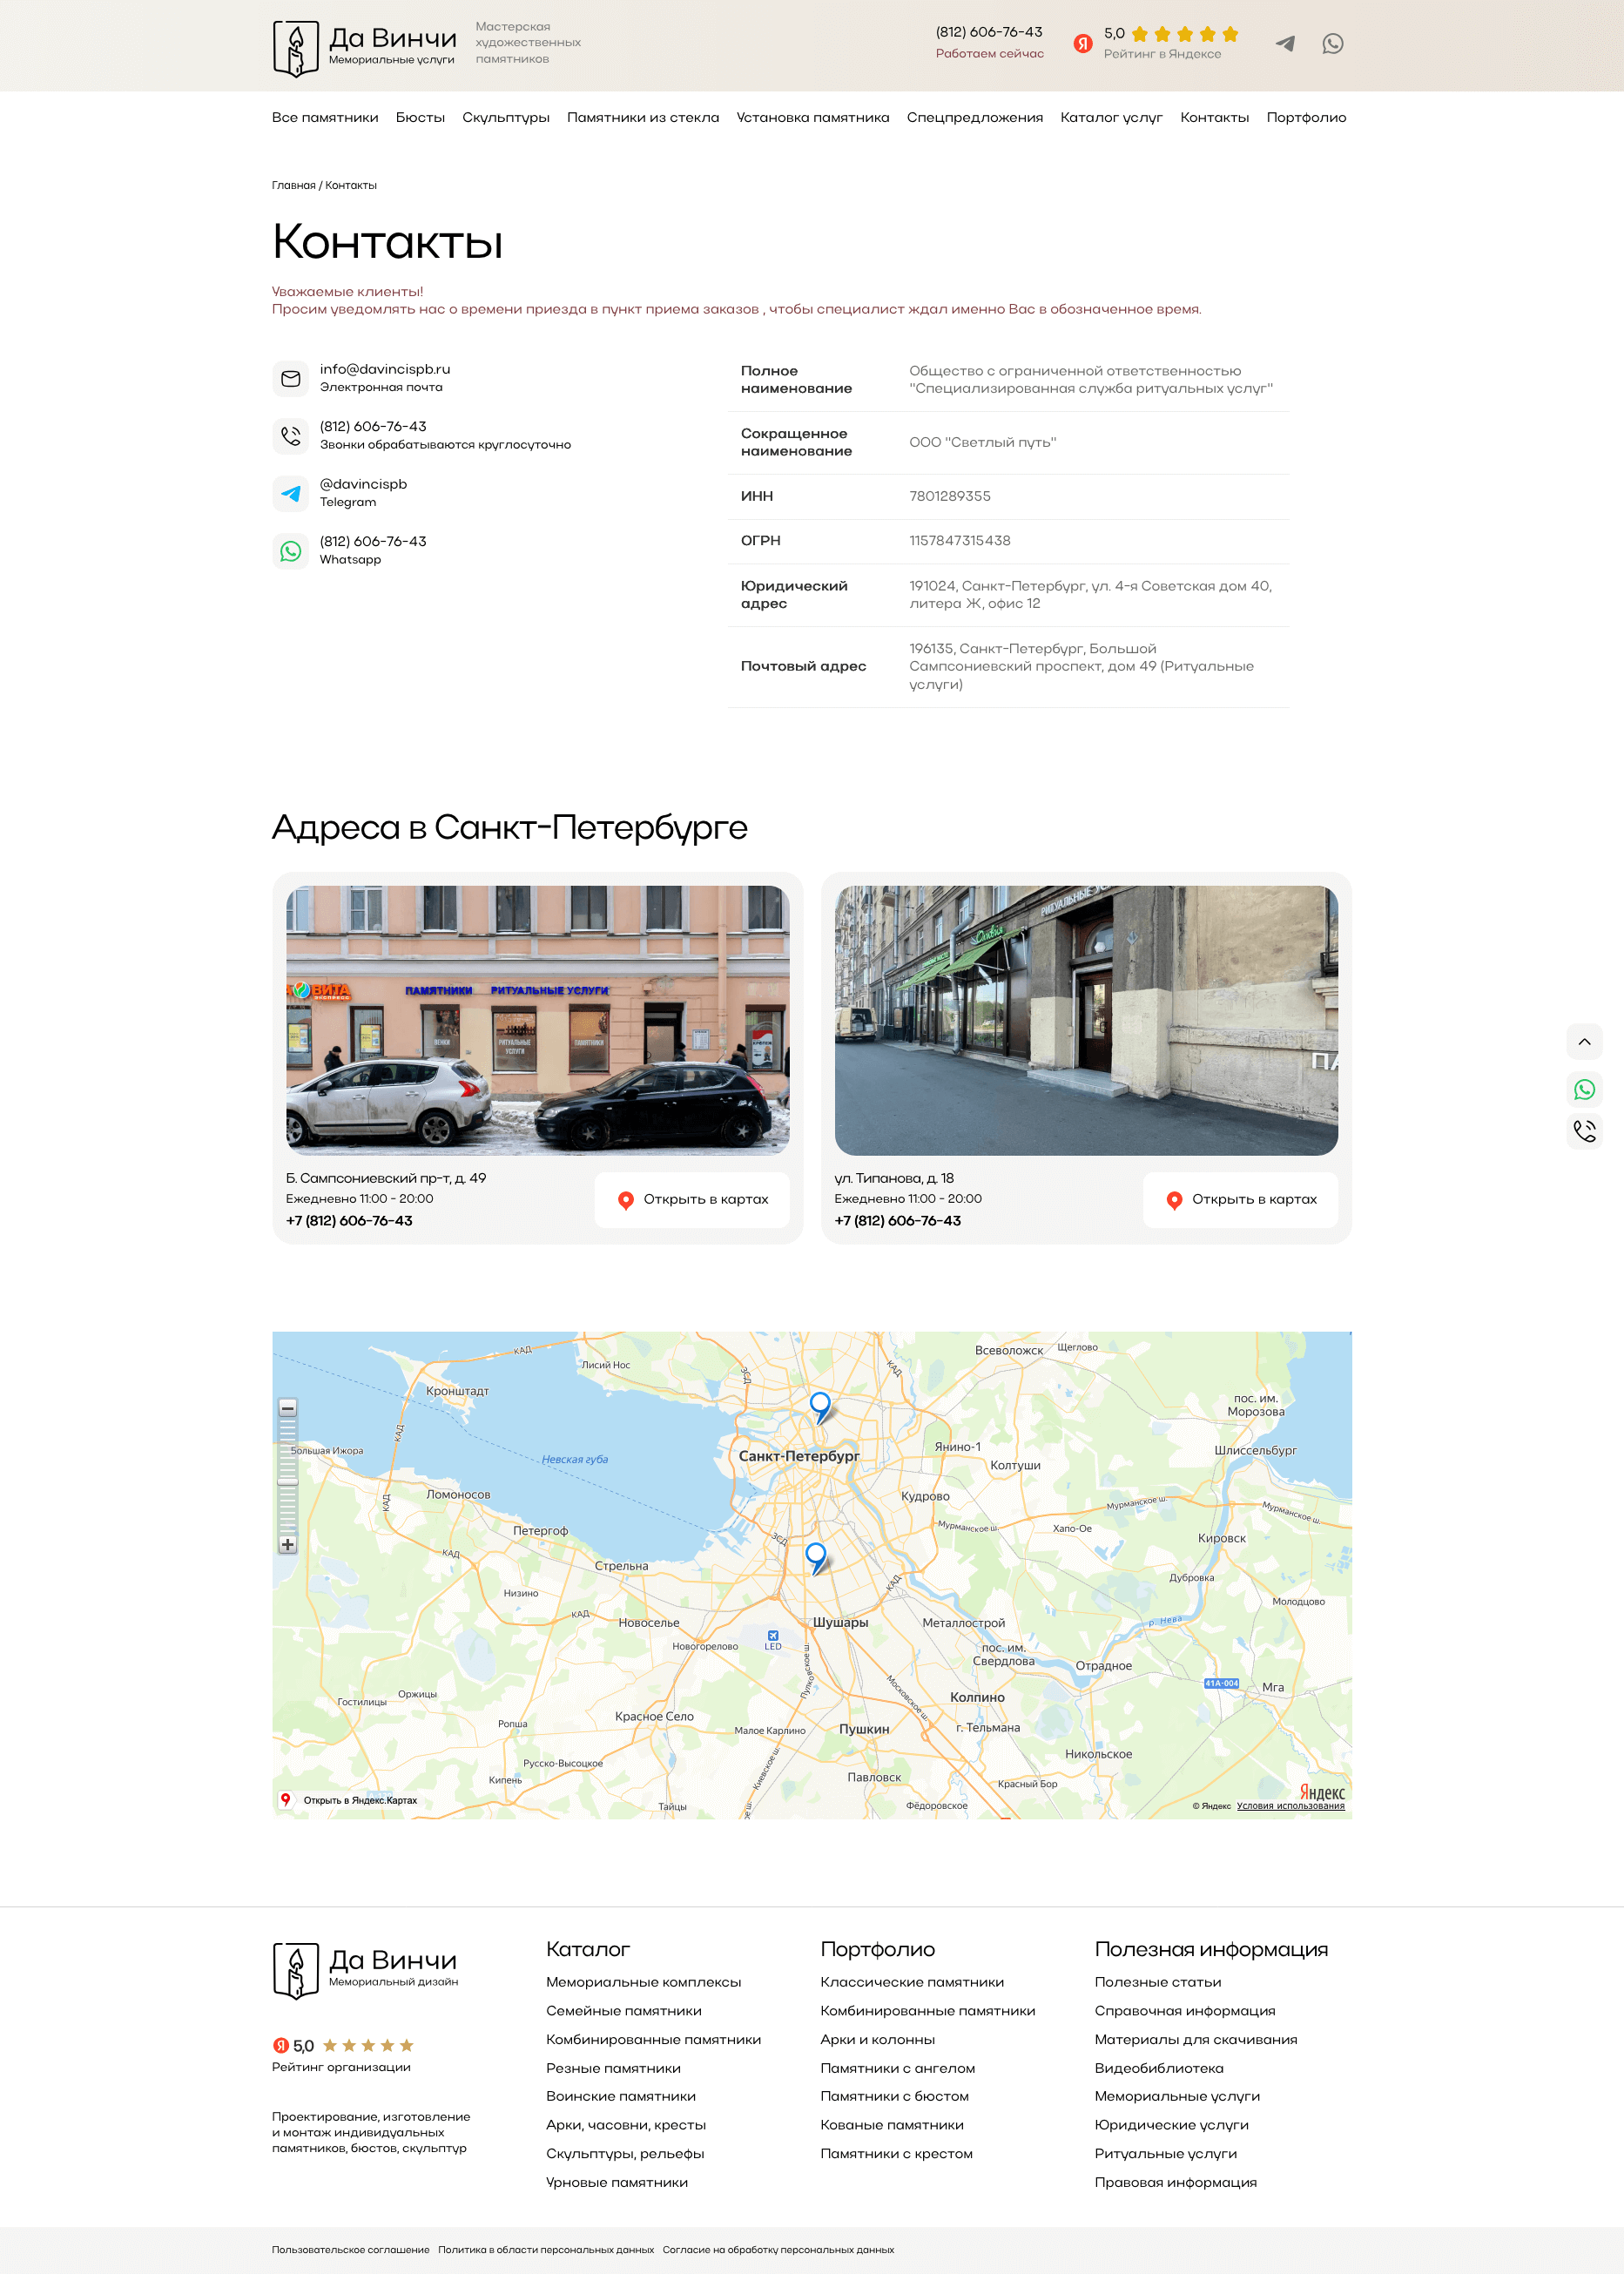1624x2274 pixels.
Task: Open Политика в области персональных данных
Action: (546, 2250)
